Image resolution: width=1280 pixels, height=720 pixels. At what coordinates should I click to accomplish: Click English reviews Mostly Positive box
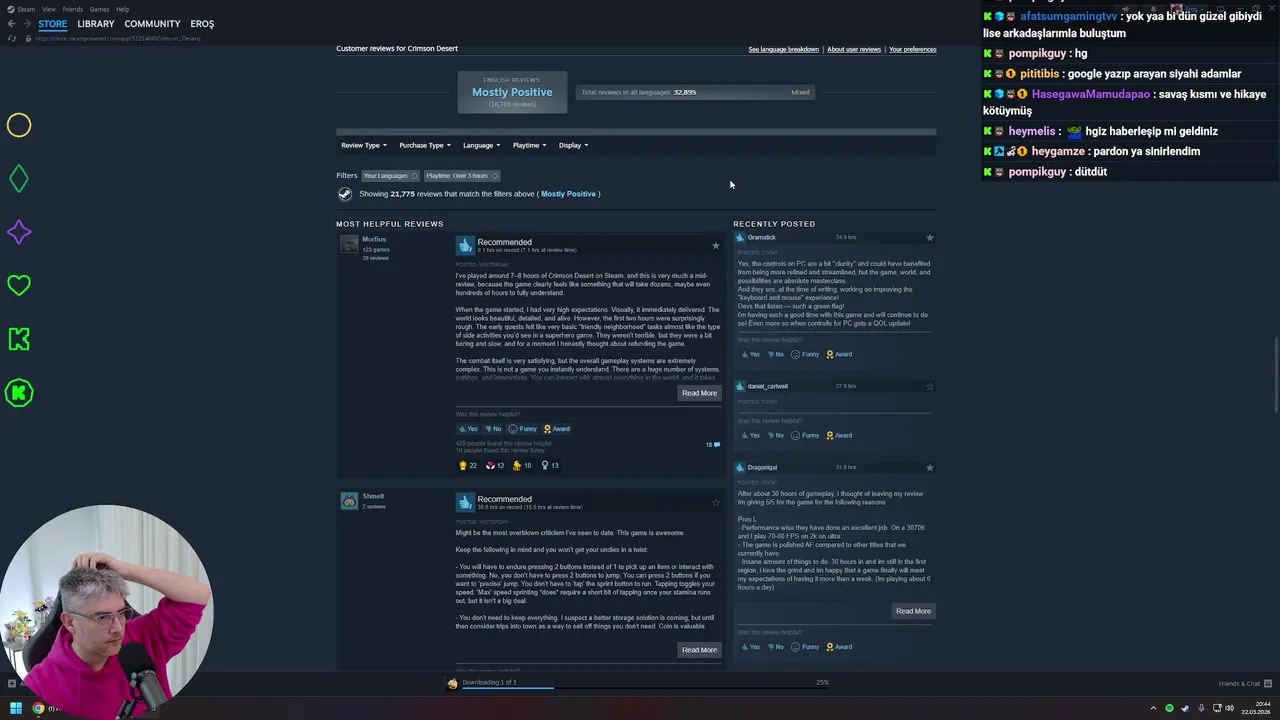pyautogui.click(x=512, y=92)
